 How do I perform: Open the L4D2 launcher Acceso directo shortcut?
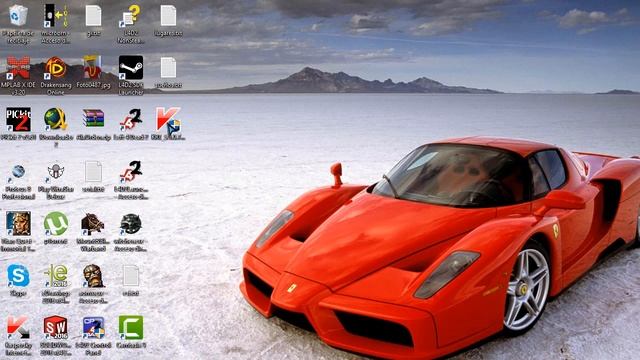click(x=131, y=171)
